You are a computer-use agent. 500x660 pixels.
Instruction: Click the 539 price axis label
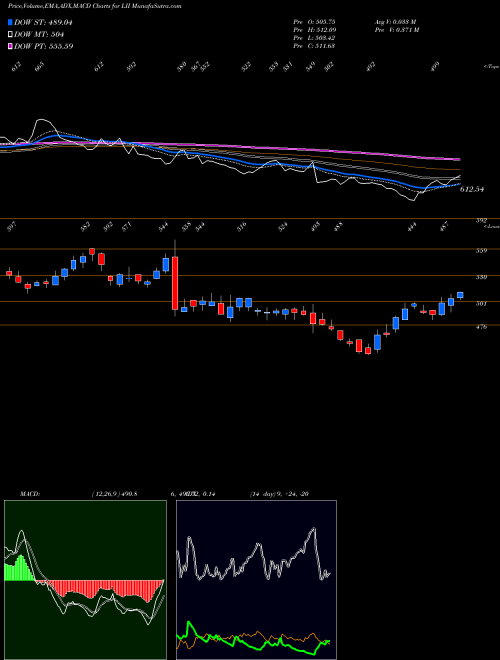pyautogui.click(x=481, y=277)
